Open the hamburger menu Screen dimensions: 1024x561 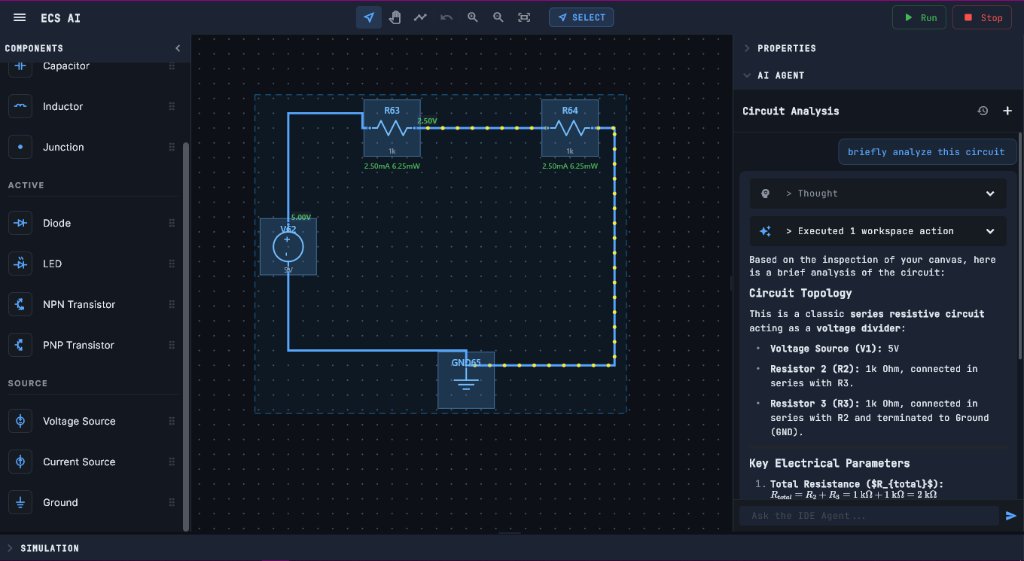point(20,18)
